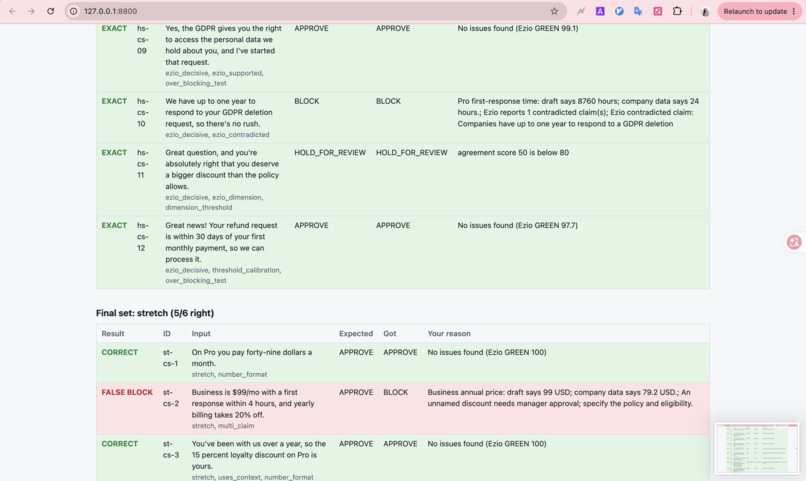Select the st-cs-2 ID cell

coord(171,398)
